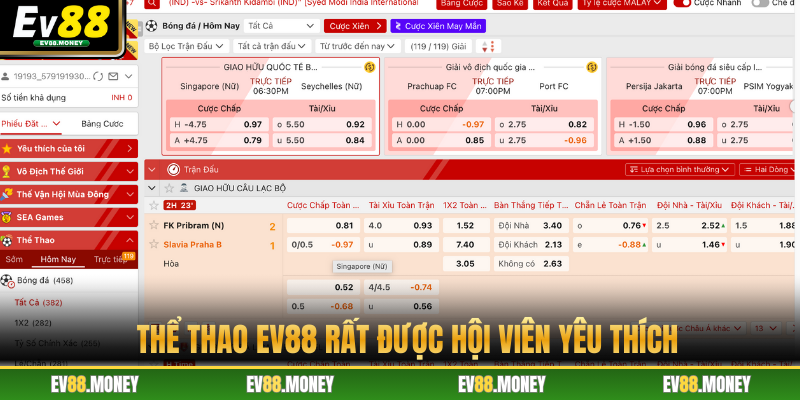Toggle the star next to 2H 23' timer
This screenshot has height=400, width=800.
click(x=154, y=206)
